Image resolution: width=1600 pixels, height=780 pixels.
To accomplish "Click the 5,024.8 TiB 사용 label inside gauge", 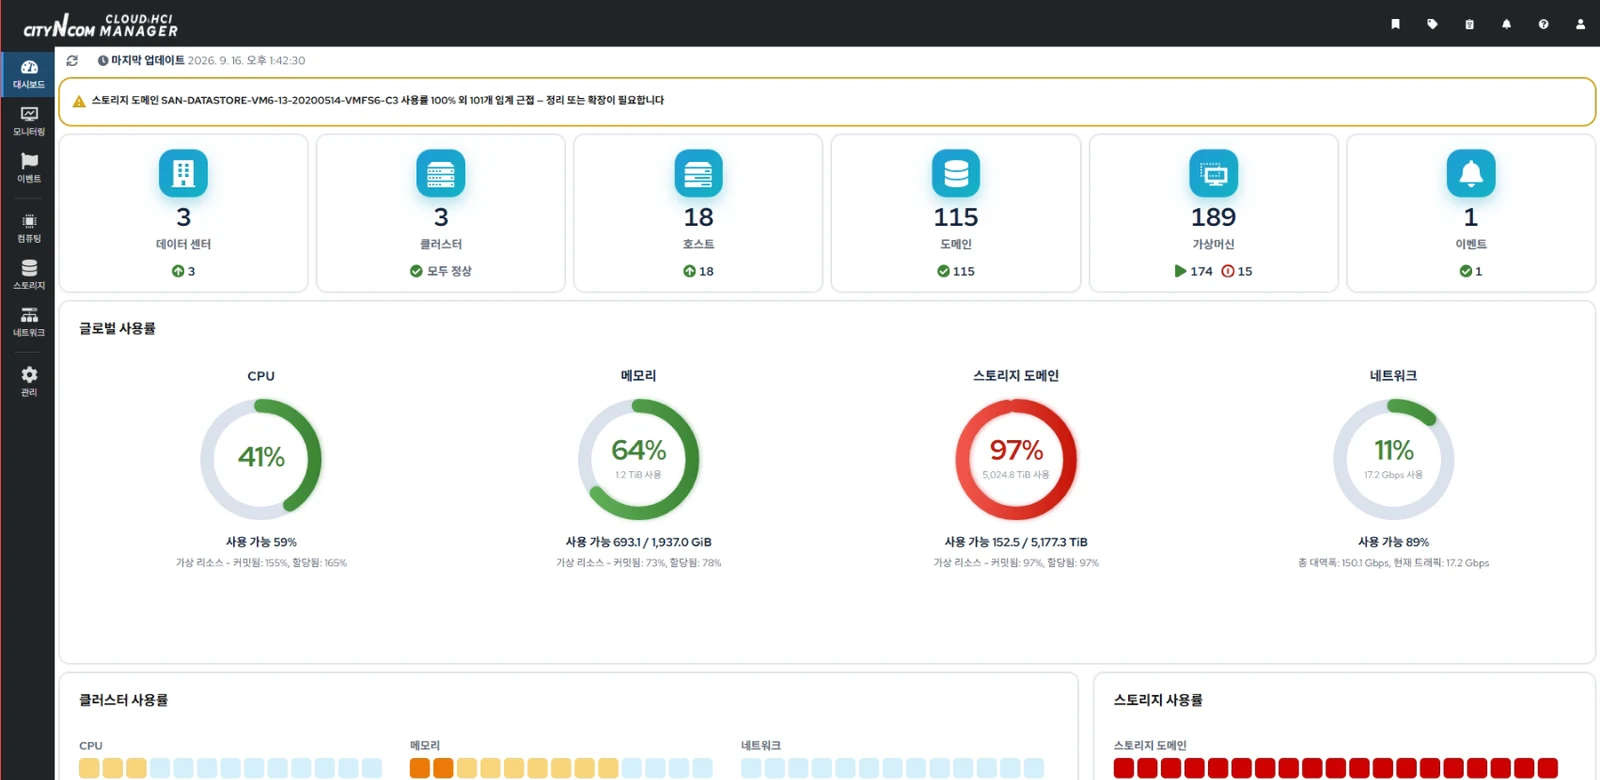I will pos(1016,475).
